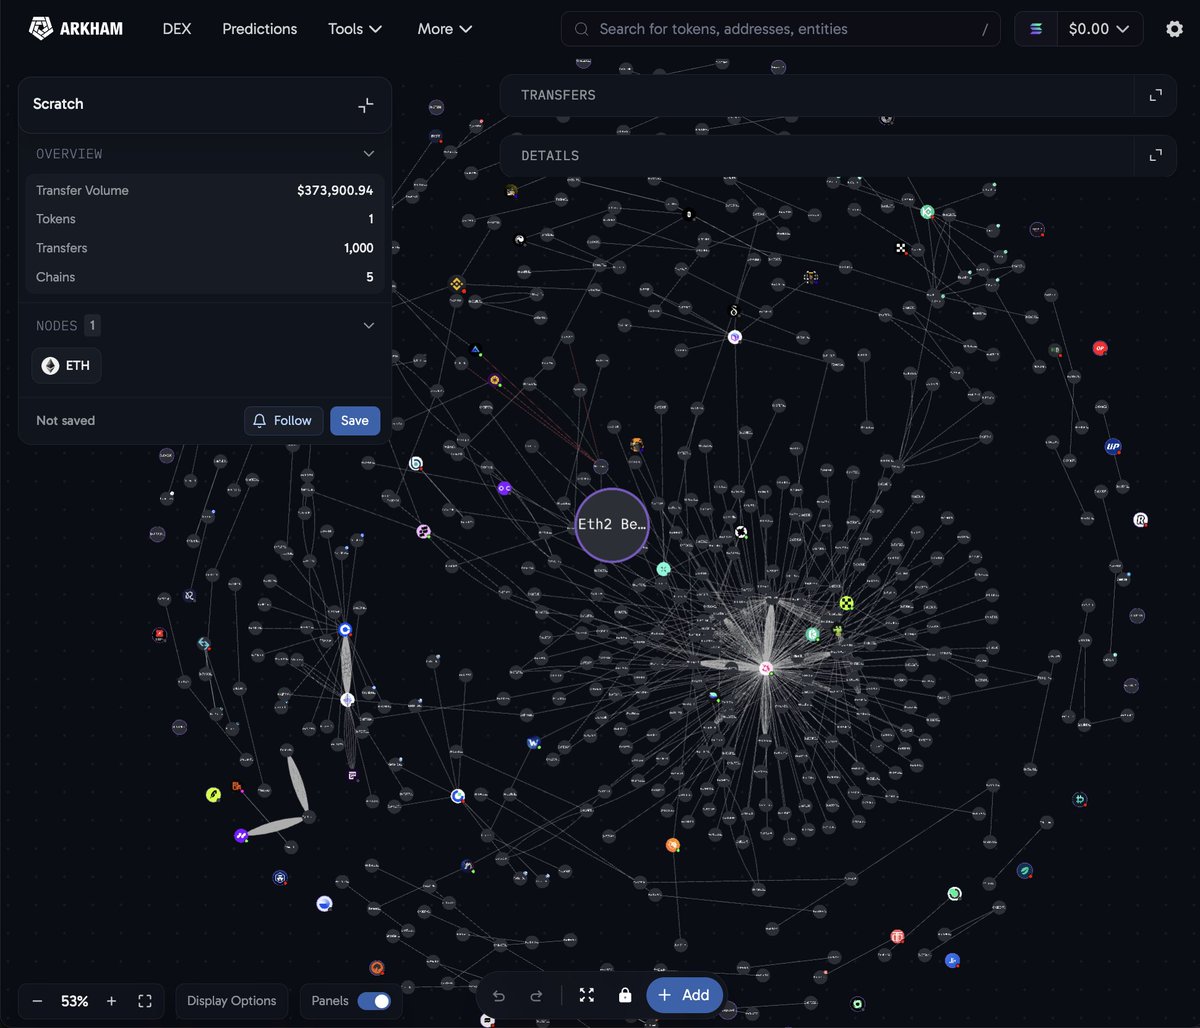Select the yellow-green checkered node
The width and height of the screenshot is (1200, 1028).
(847, 603)
